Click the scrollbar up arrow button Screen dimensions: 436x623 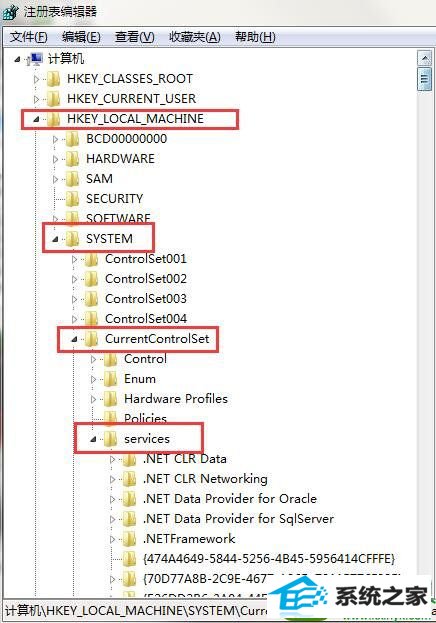coord(424,59)
